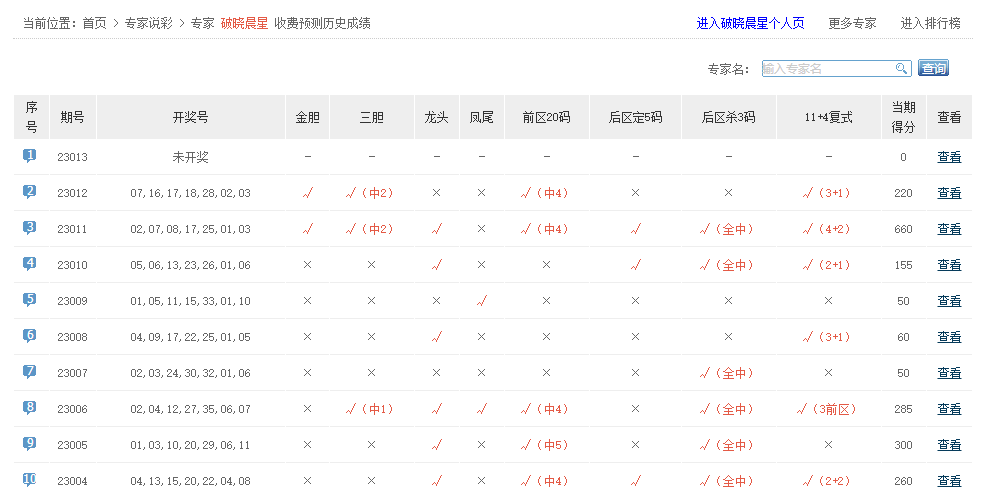Click the number 5 row badge icon
The height and width of the screenshot is (490, 982).
click(x=30, y=300)
